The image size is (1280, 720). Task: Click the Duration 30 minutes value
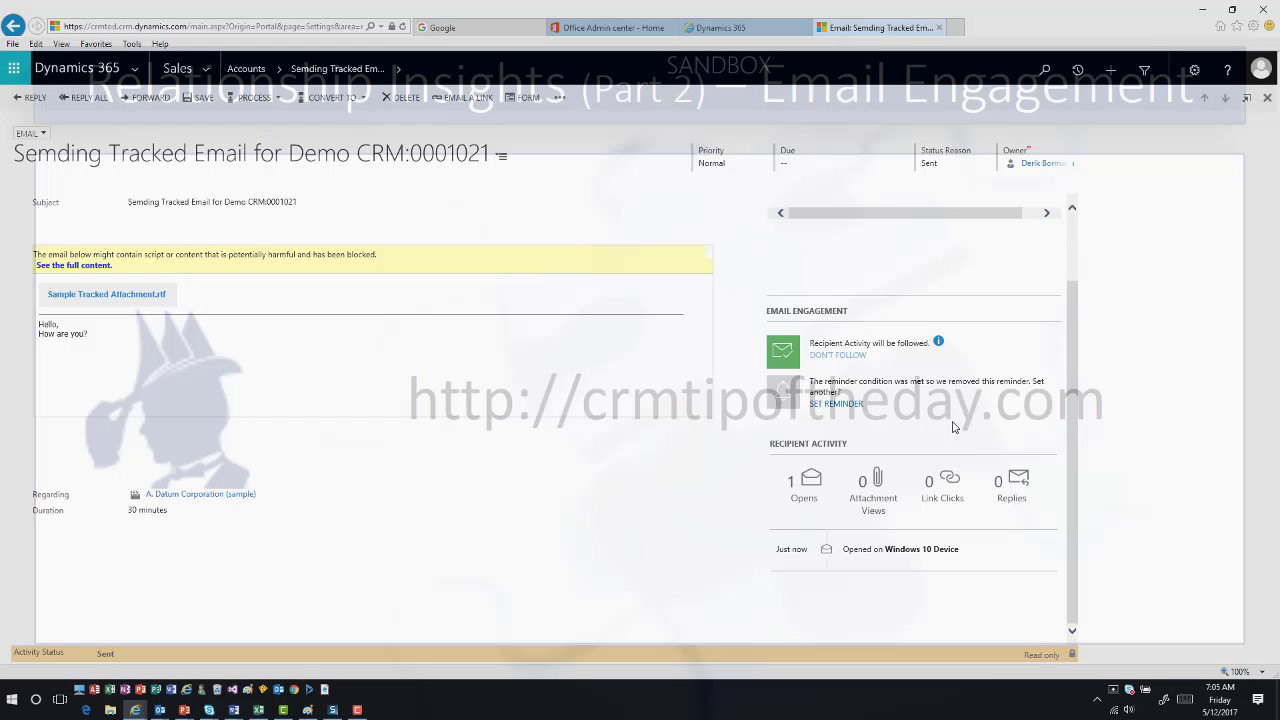[147, 510]
